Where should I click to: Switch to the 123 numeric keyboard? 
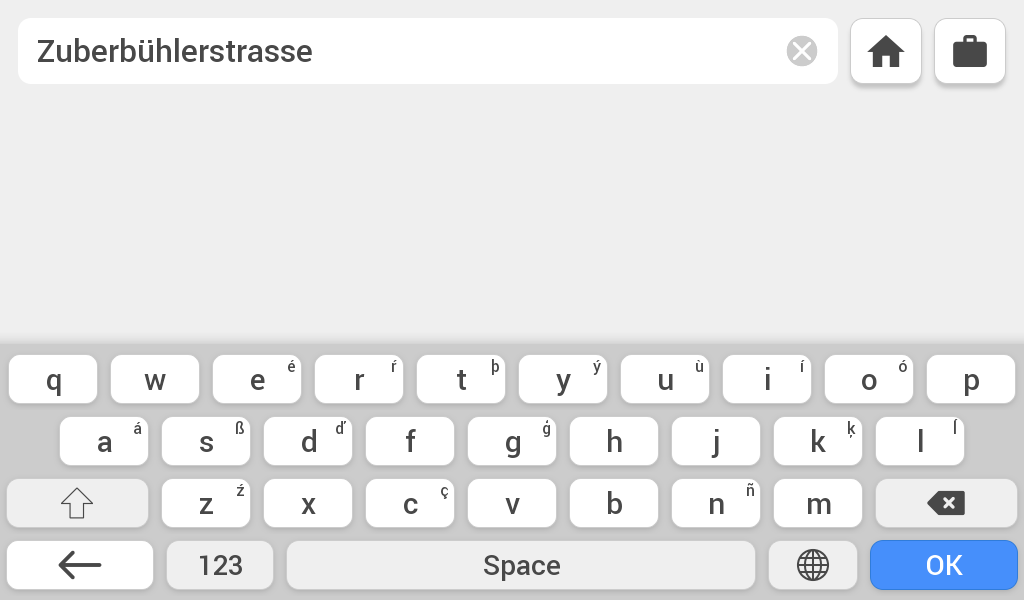click(220, 565)
